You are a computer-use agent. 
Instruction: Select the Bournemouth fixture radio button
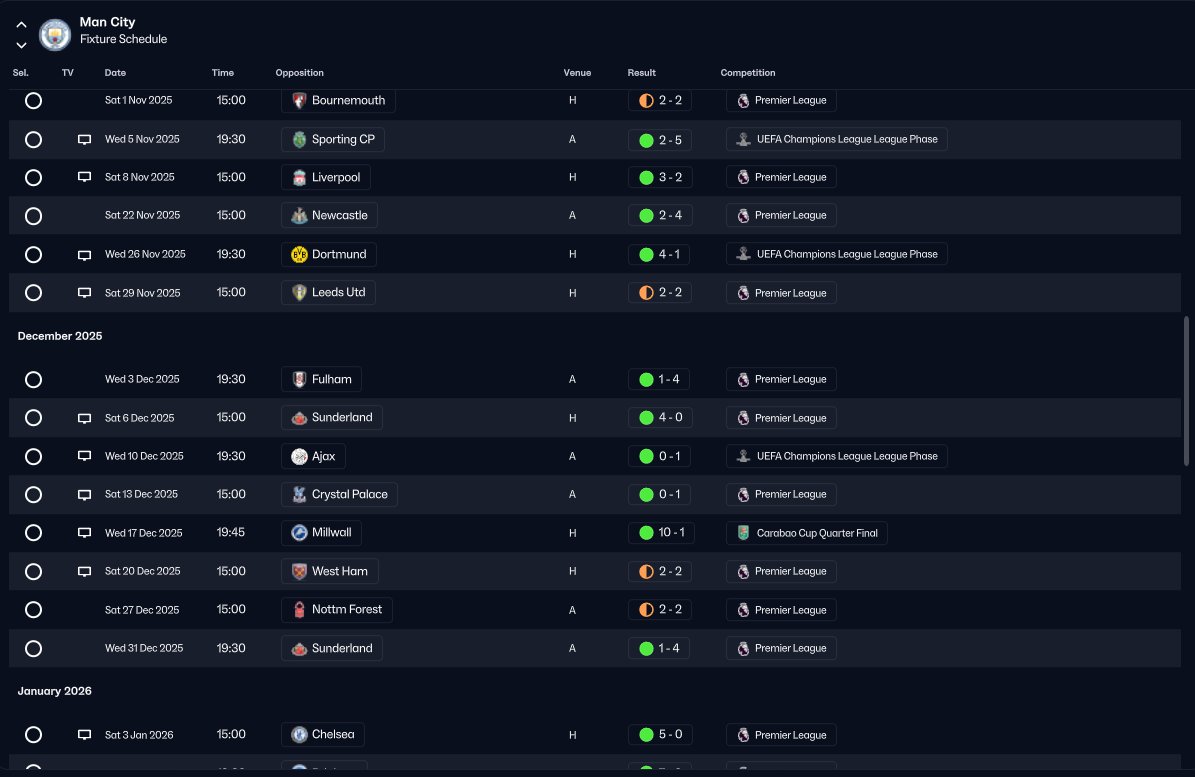34,101
